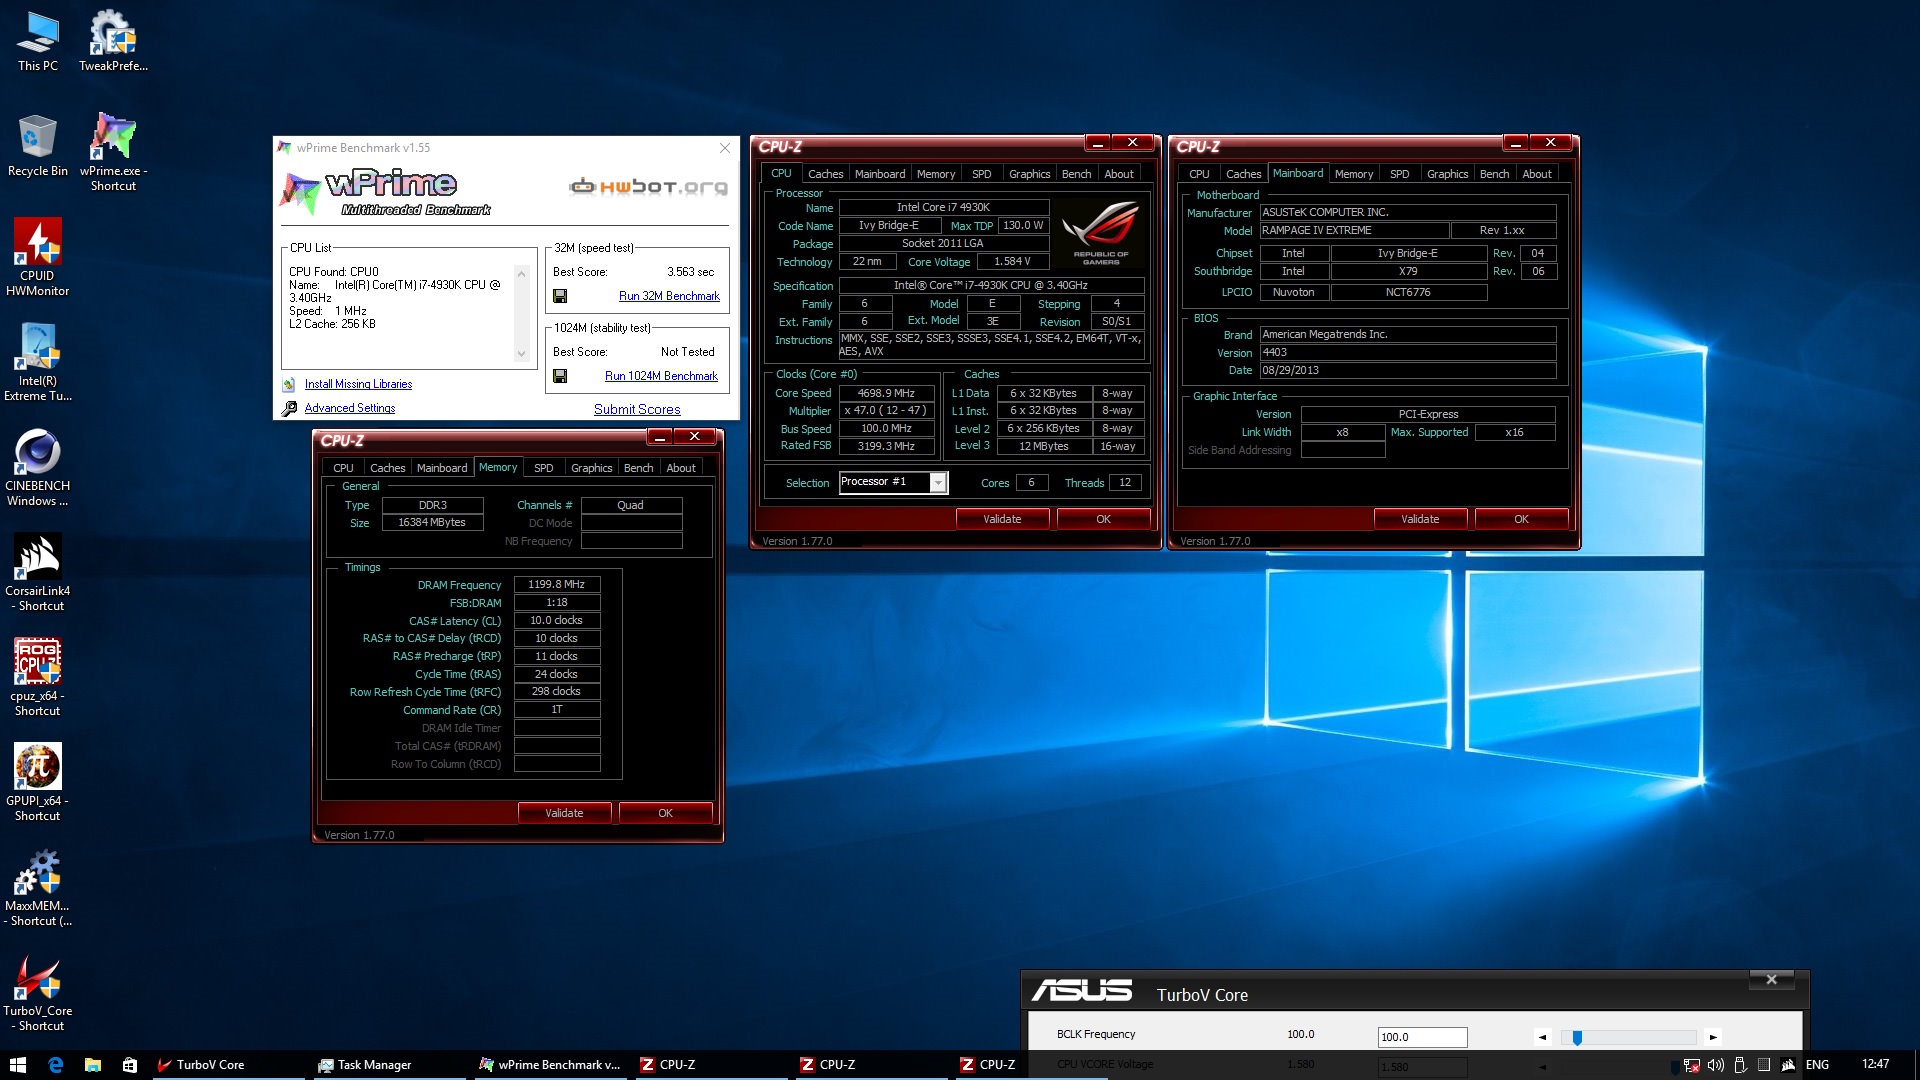Open Processor #1 selection dropdown

click(x=938, y=483)
